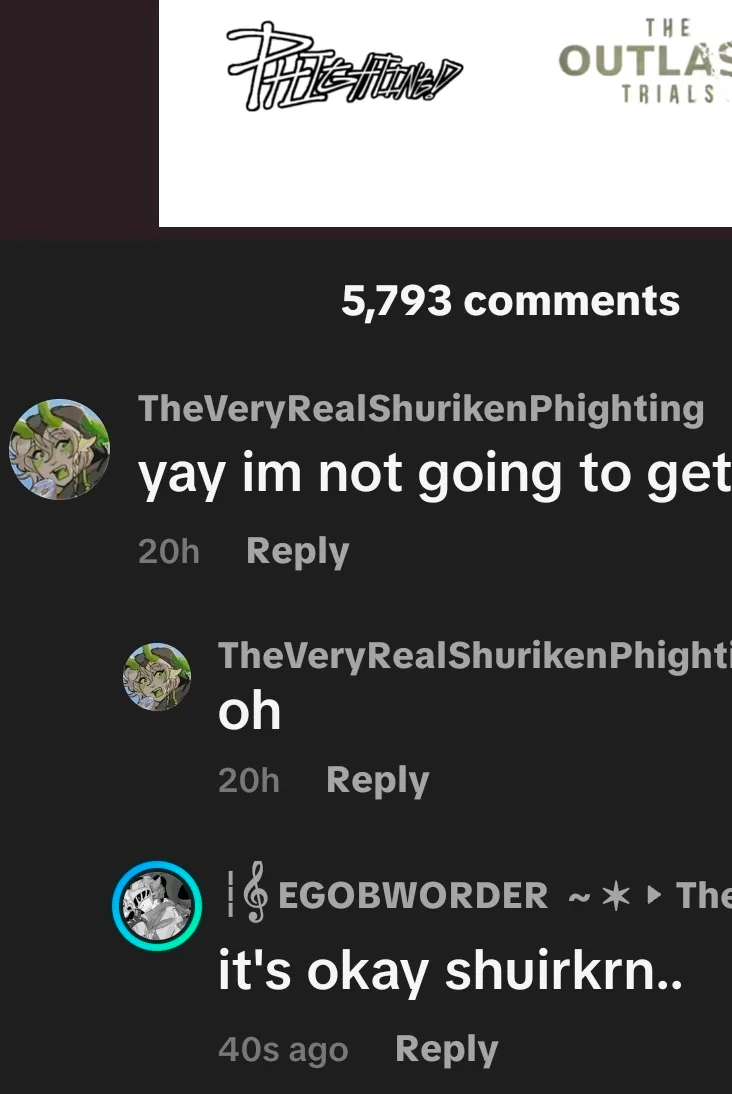Click Reply under "it's okay shuirkrn.."
The image size is (732, 1094).
coord(447,1049)
